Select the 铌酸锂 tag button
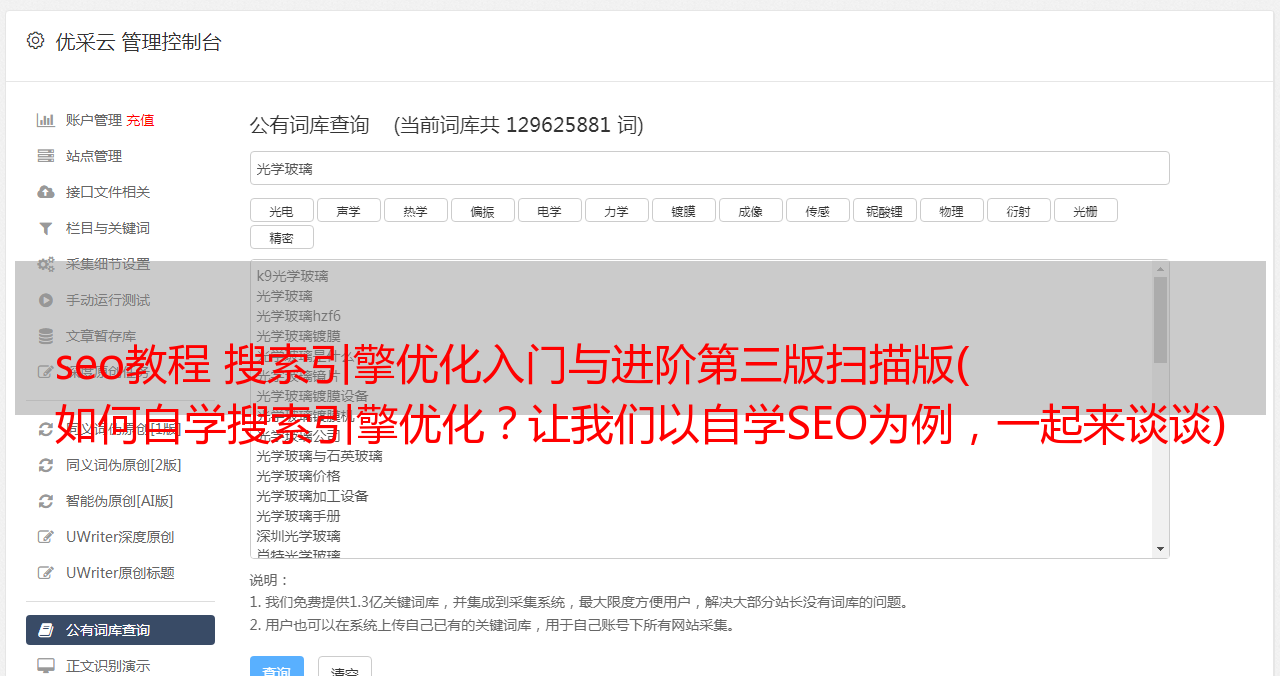 [x=884, y=210]
